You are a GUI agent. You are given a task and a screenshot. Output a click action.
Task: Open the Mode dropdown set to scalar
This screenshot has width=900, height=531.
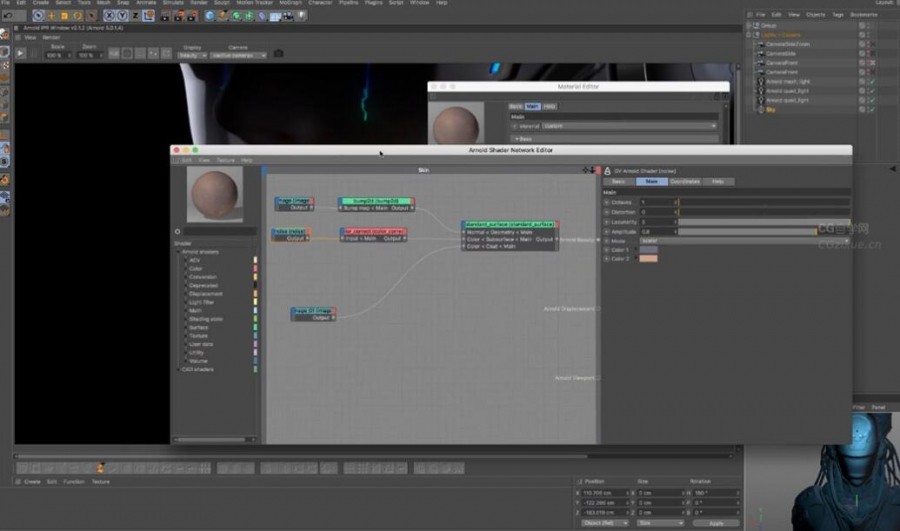click(x=744, y=241)
